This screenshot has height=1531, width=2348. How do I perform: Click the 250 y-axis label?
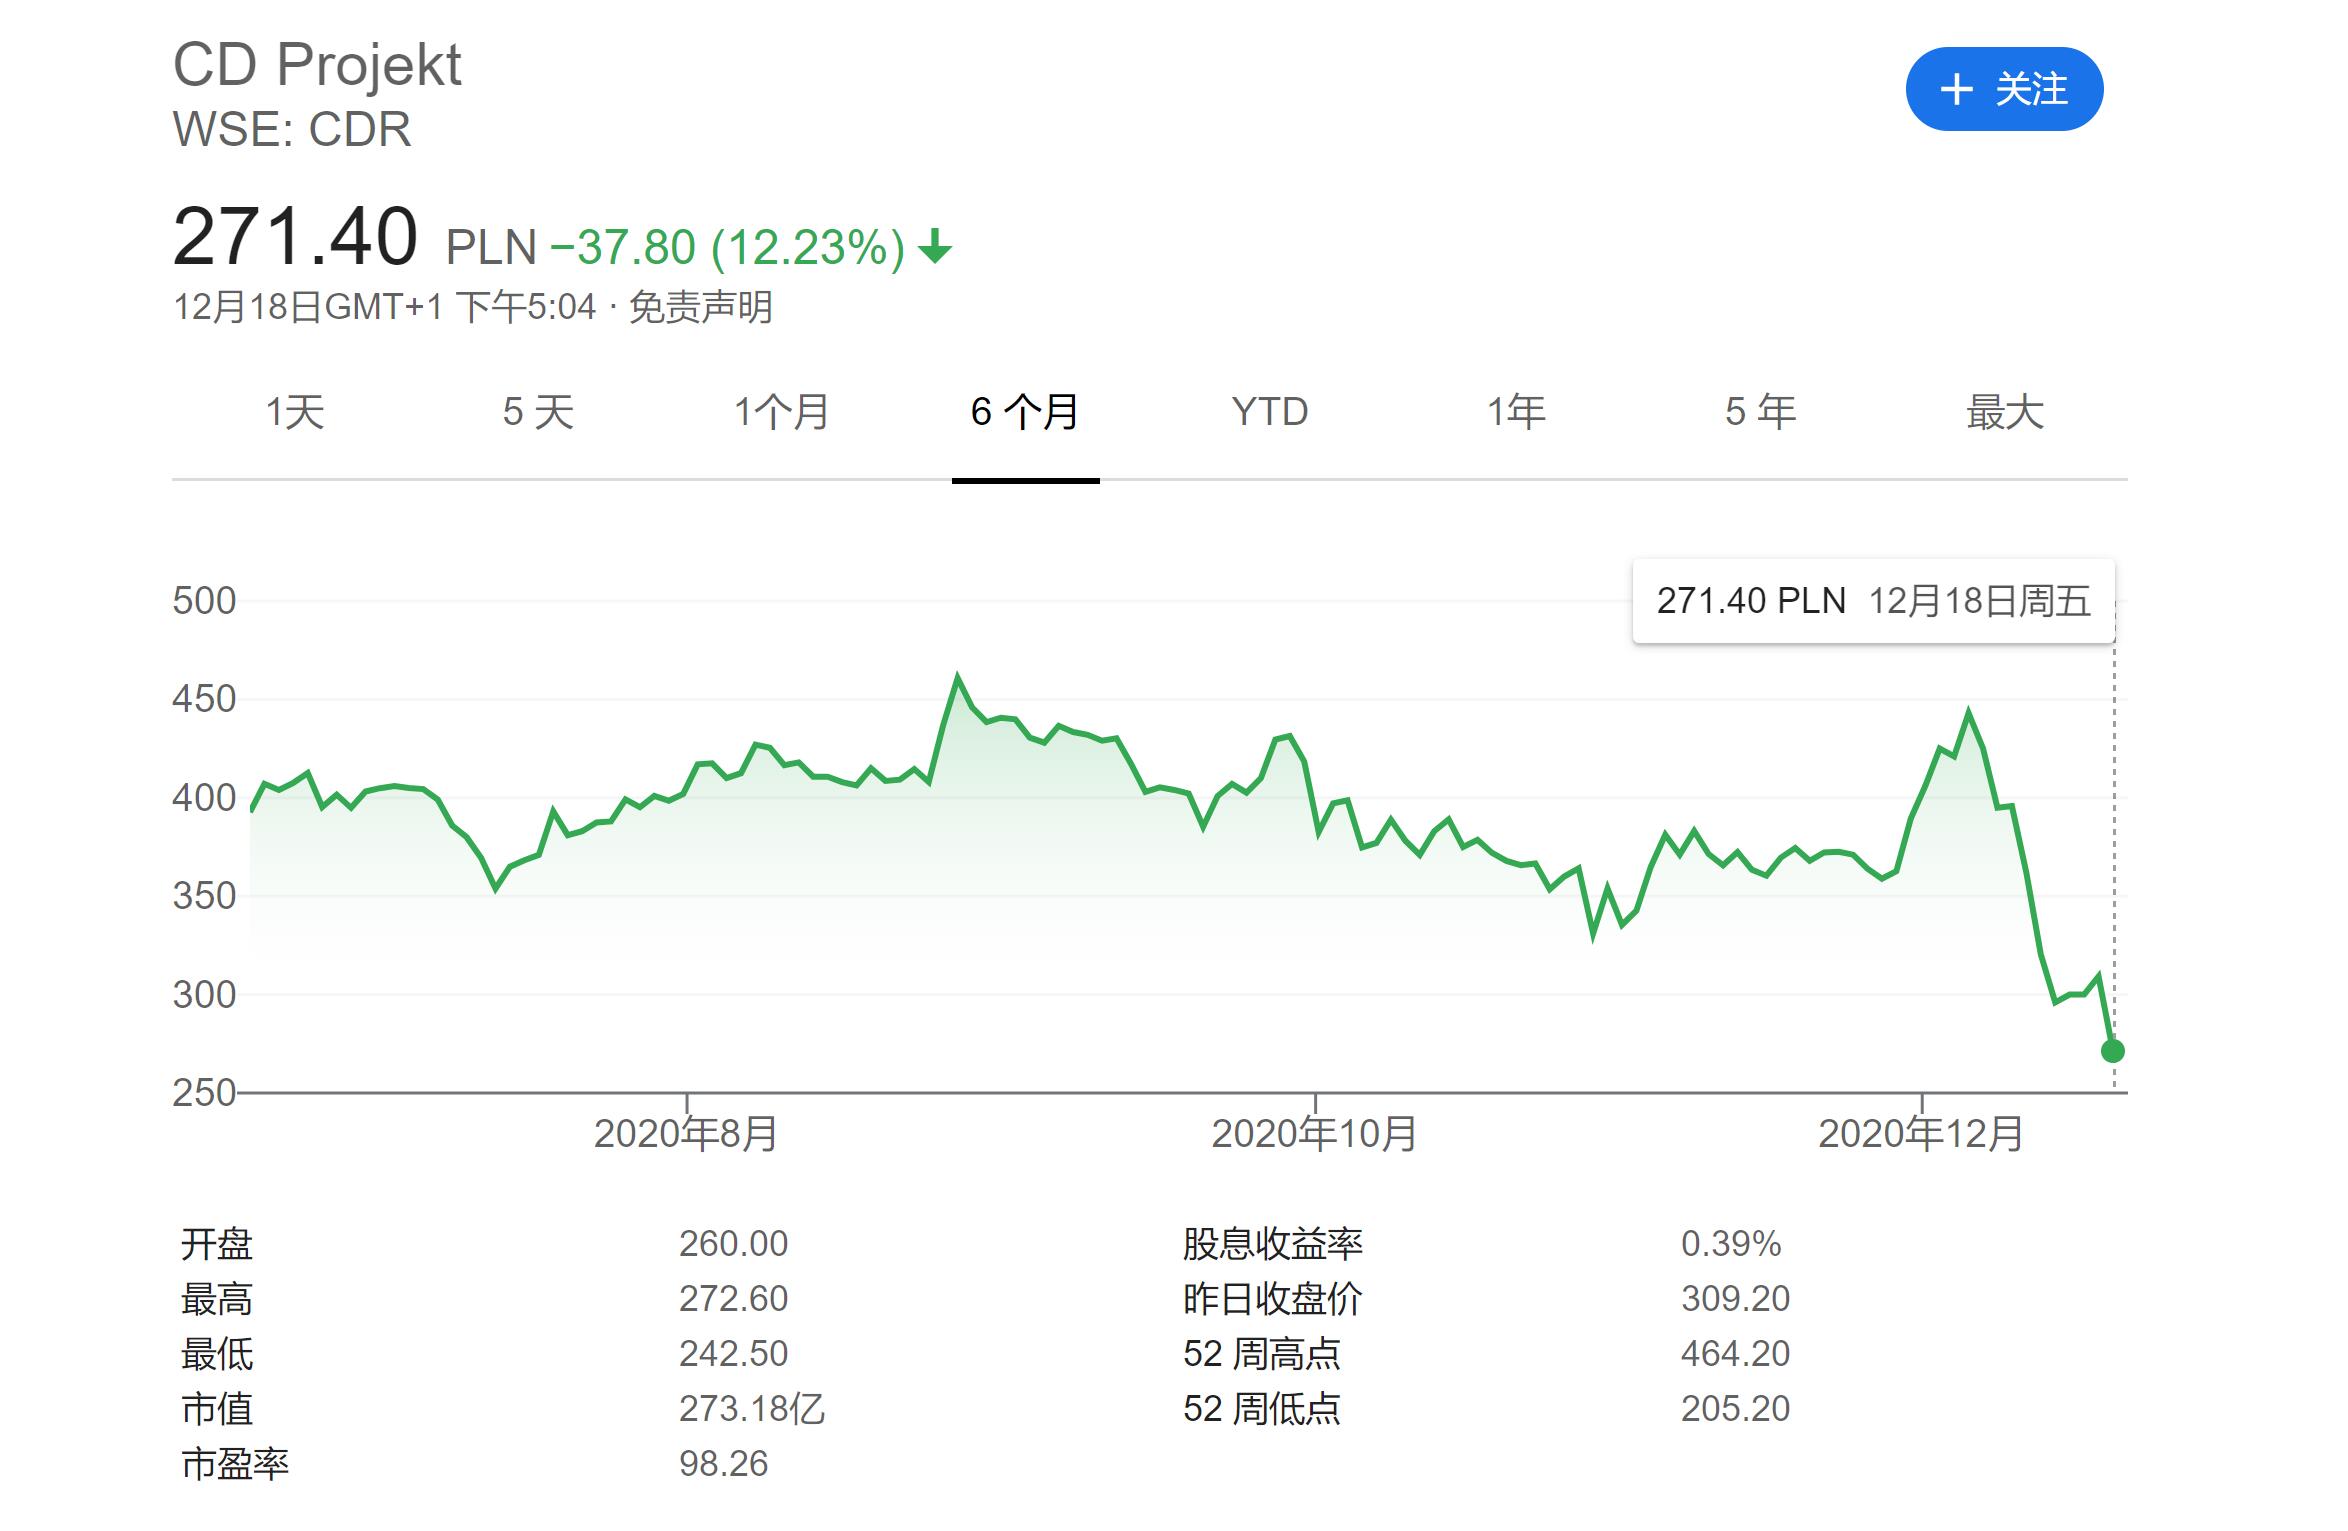[x=204, y=1093]
